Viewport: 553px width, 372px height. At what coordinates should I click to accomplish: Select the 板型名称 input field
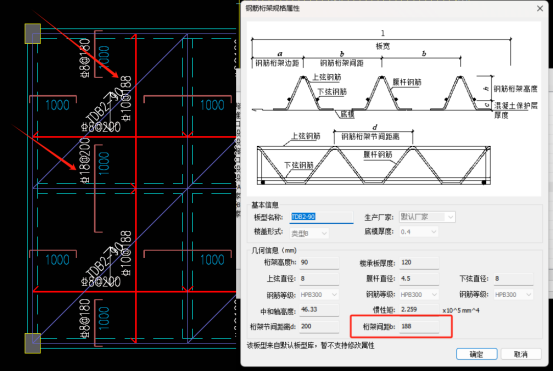coord(322,217)
